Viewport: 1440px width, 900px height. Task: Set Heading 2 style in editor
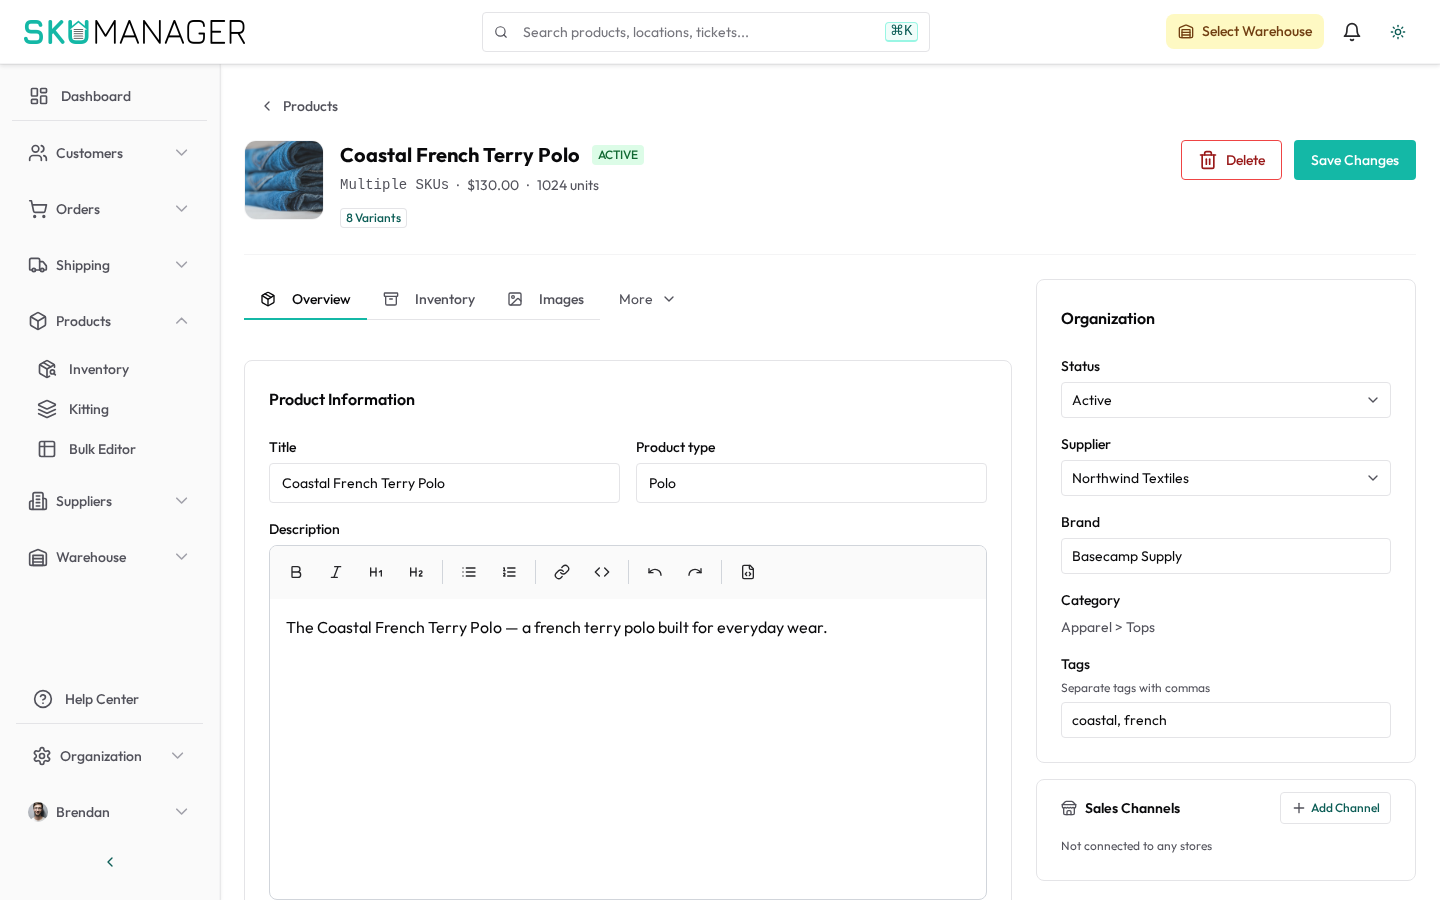click(416, 572)
